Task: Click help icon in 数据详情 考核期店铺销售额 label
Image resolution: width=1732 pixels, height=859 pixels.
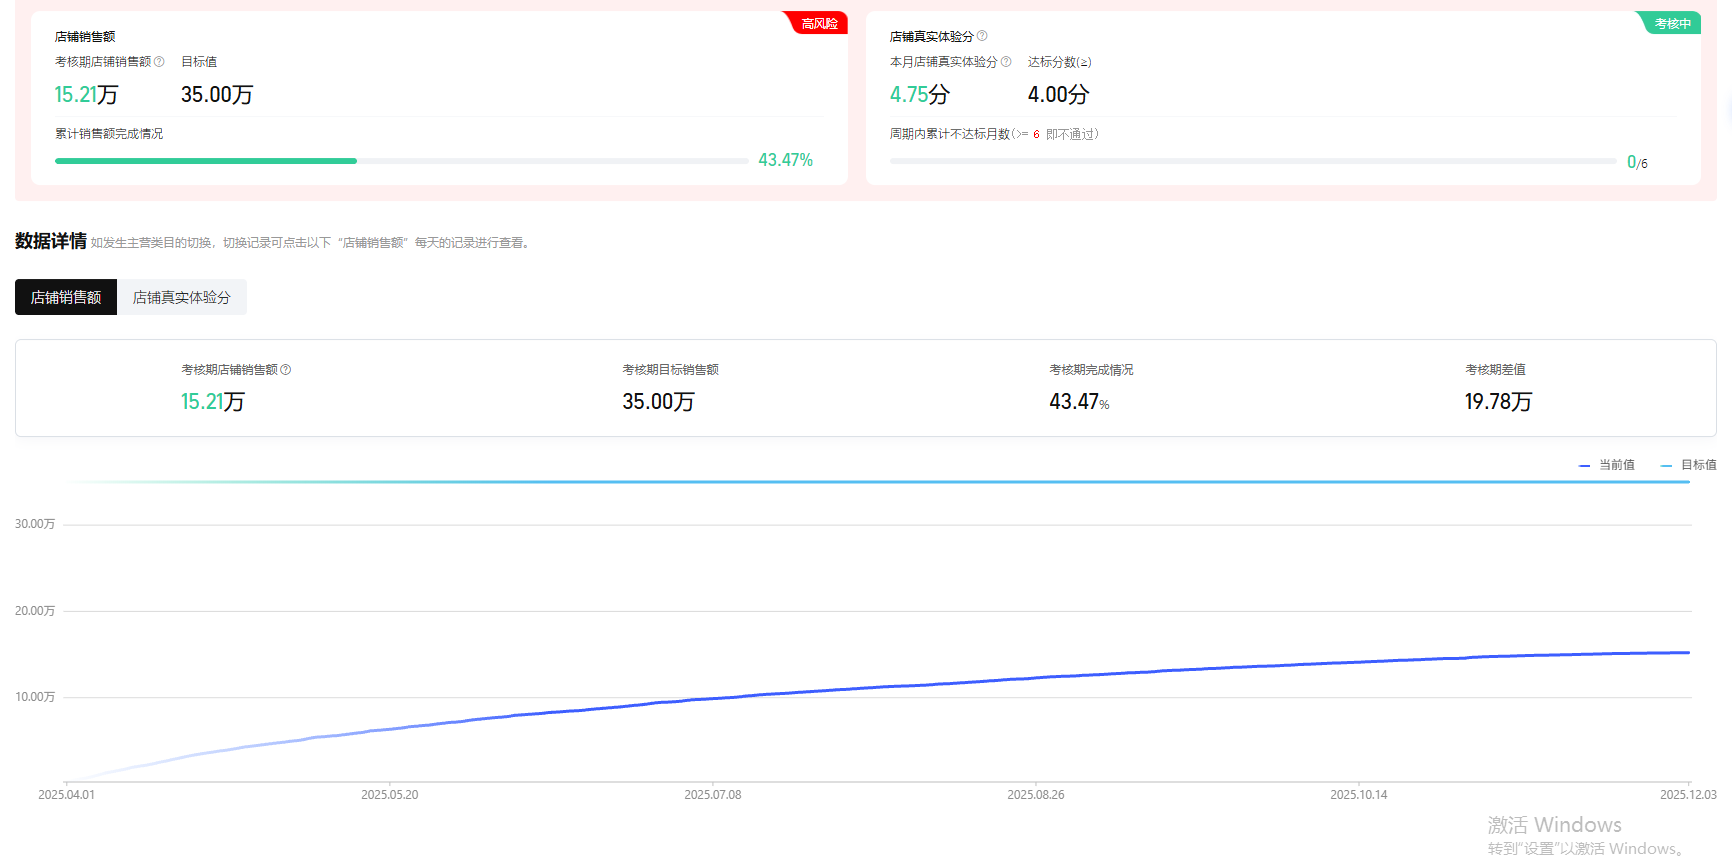Action: [x=286, y=370]
